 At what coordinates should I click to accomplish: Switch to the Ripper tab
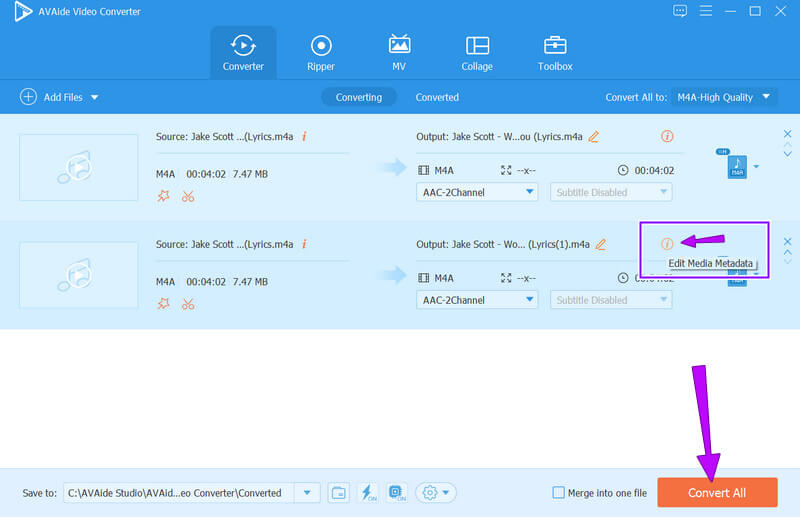point(321,53)
